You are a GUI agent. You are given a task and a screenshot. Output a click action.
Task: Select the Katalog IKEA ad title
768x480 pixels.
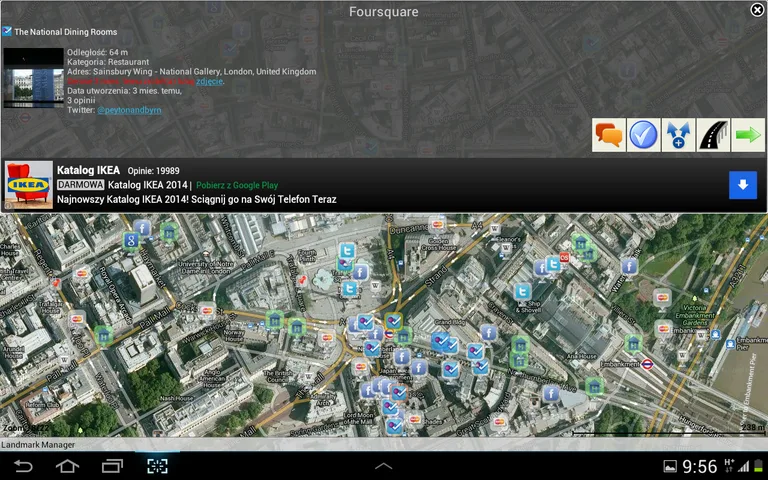(x=88, y=170)
